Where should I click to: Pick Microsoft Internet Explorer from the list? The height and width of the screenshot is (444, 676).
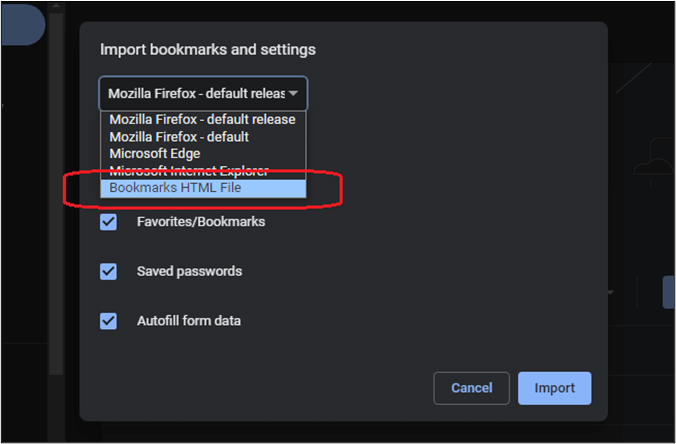coord(188,170)
